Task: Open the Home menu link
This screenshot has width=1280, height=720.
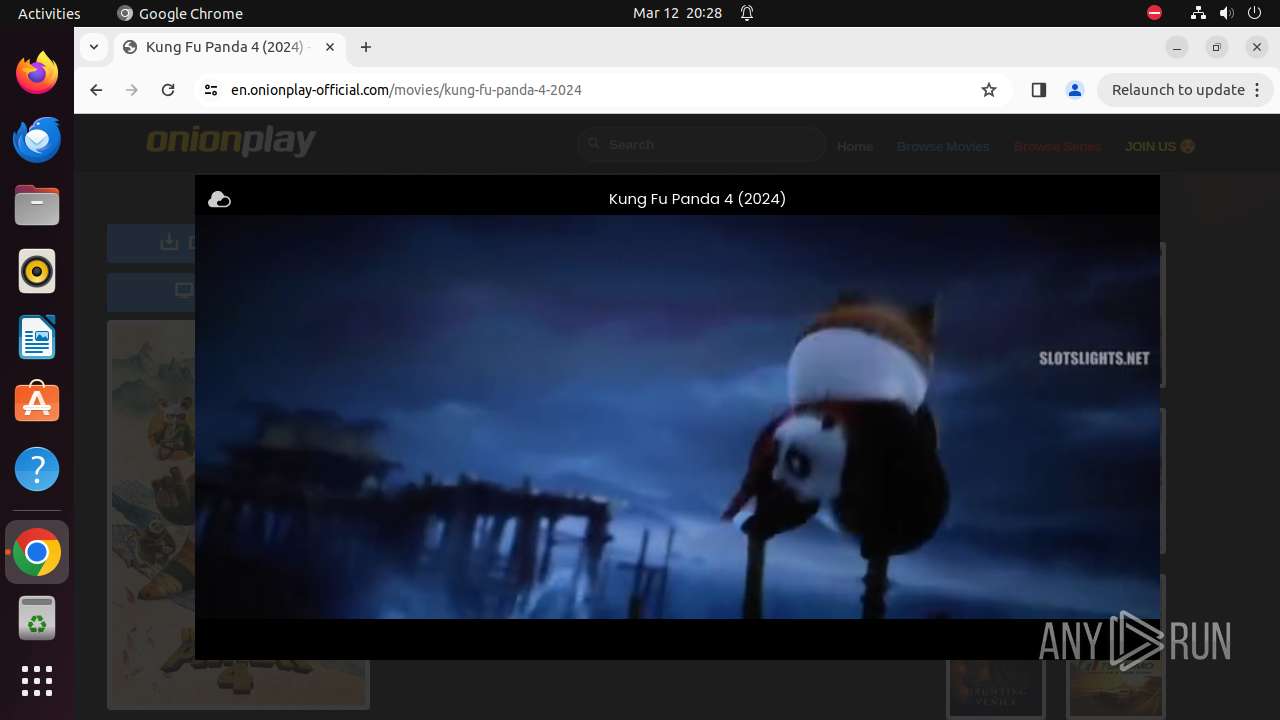Action: point(855,146)
